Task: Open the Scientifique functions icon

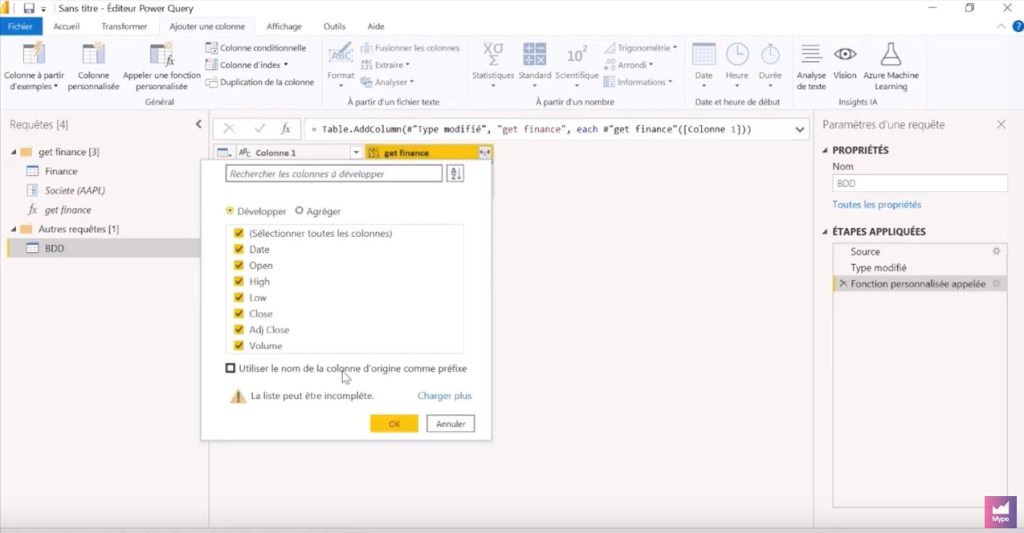Action: coord(577,55)
